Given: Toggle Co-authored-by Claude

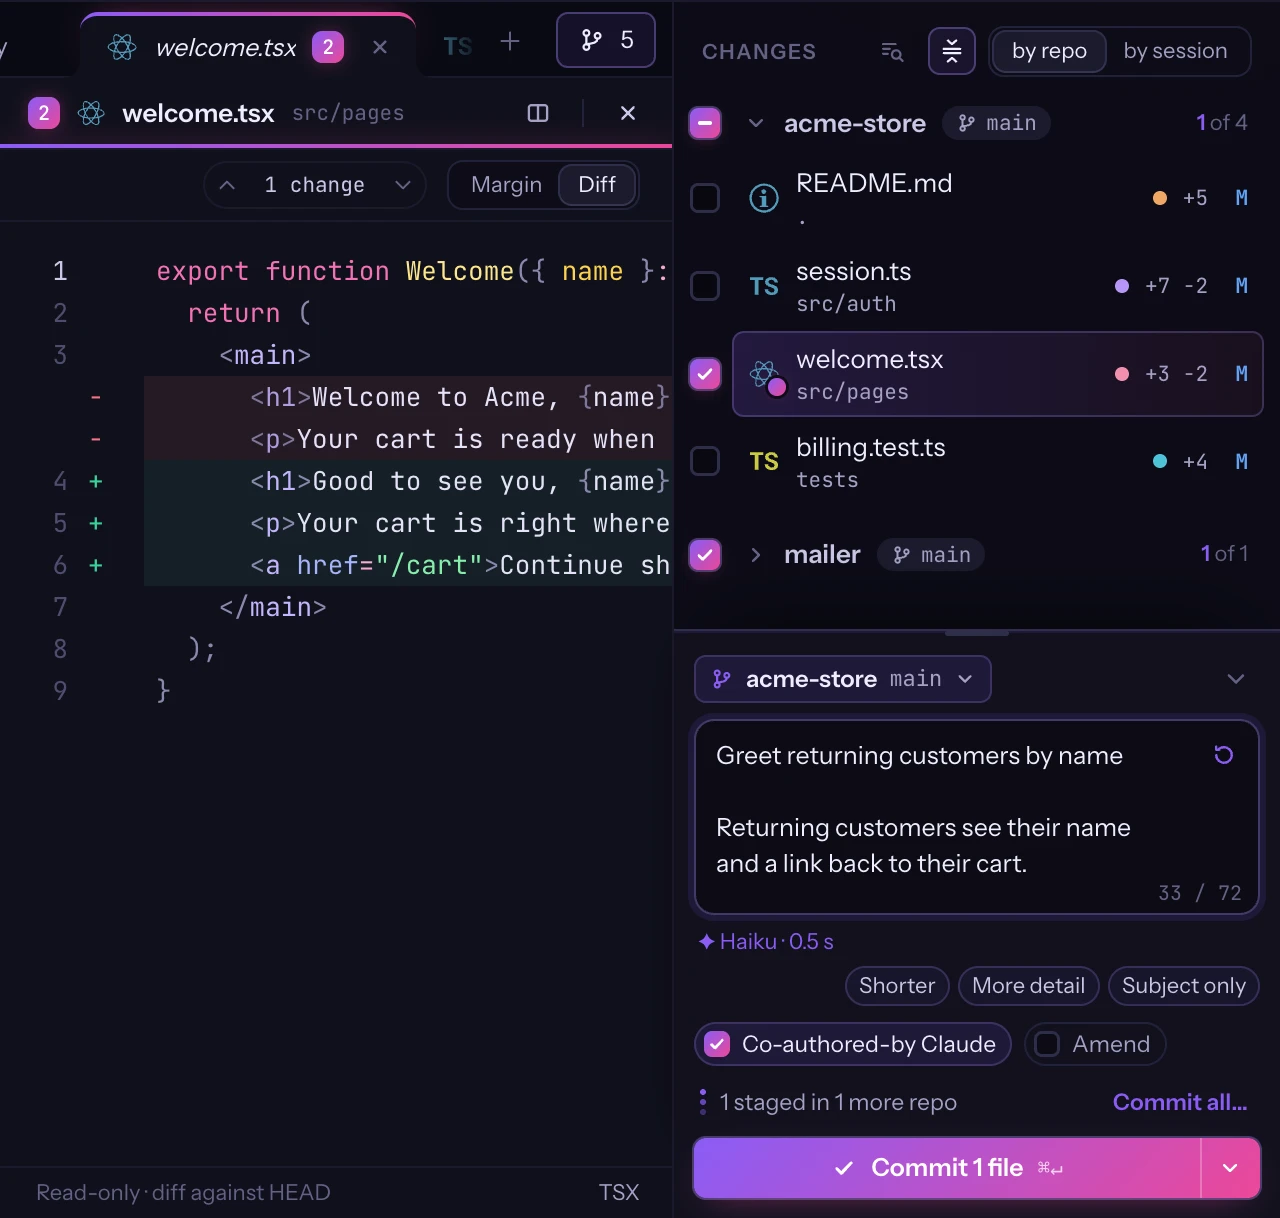Looking at the screenshot, I should [x=852, y=1044].
